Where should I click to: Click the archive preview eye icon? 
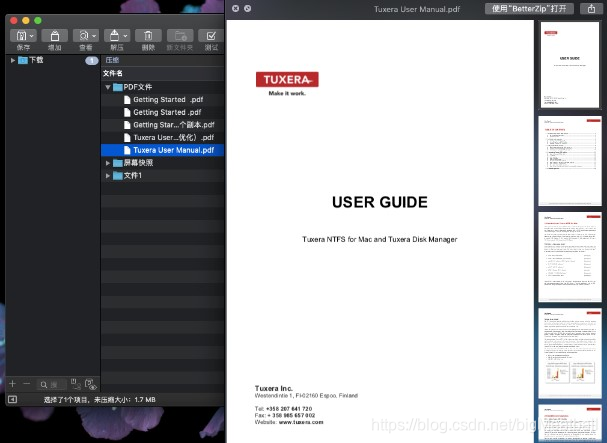91,384
